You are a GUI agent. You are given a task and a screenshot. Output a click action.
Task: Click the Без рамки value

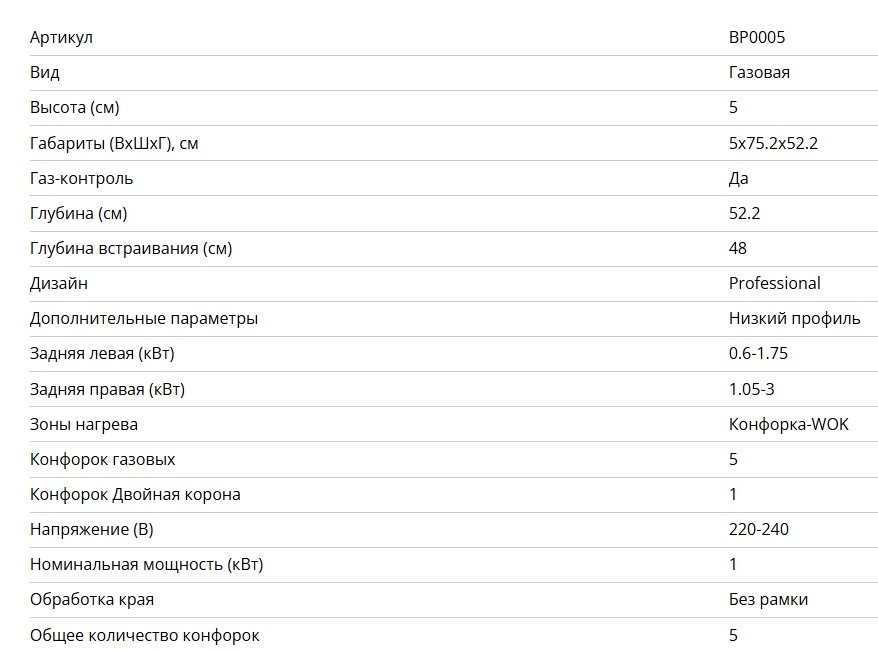[x=768, y=600]
